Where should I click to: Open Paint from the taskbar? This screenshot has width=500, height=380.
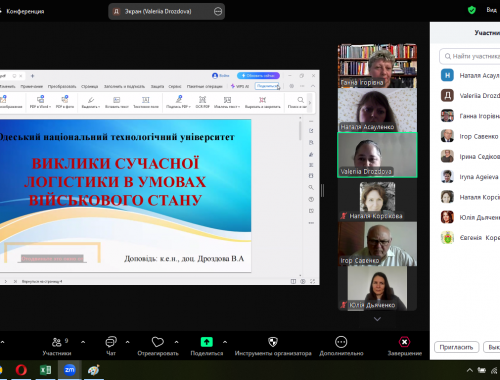(x=94, y=370)
